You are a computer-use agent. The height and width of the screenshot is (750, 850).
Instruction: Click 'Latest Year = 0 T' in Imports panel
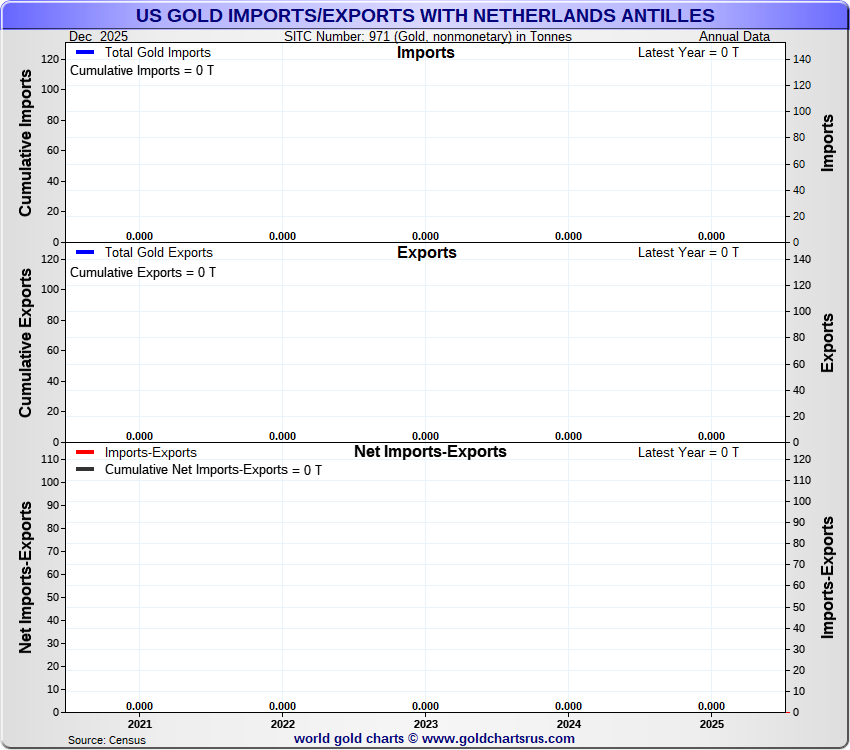tap(688, 53)
